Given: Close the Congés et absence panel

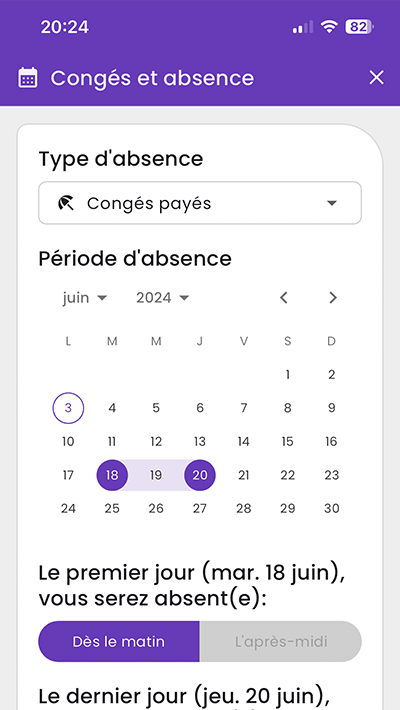Looking at the screenshot, I should pos(376,78).
